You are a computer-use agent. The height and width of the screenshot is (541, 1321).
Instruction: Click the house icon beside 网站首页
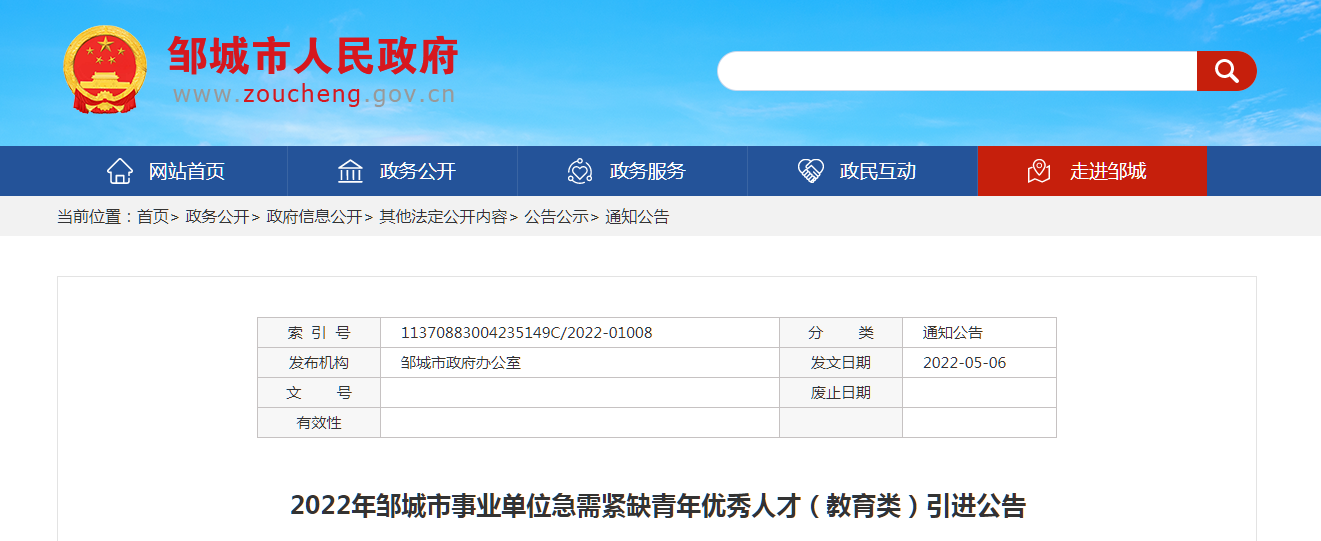pos(120,171)
